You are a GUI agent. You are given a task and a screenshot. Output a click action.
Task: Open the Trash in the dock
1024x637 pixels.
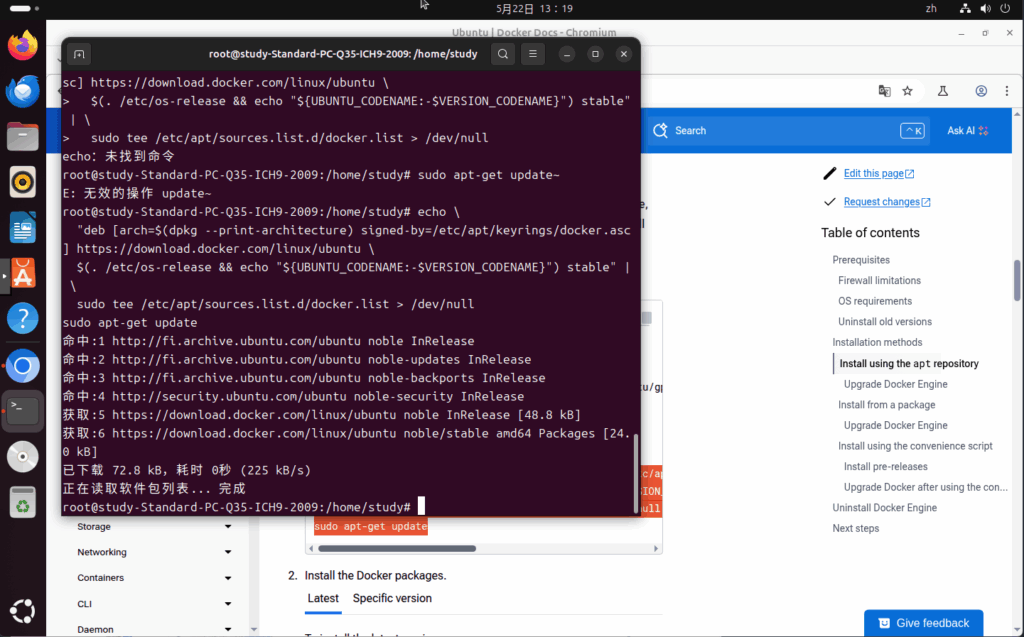[23, 502]
